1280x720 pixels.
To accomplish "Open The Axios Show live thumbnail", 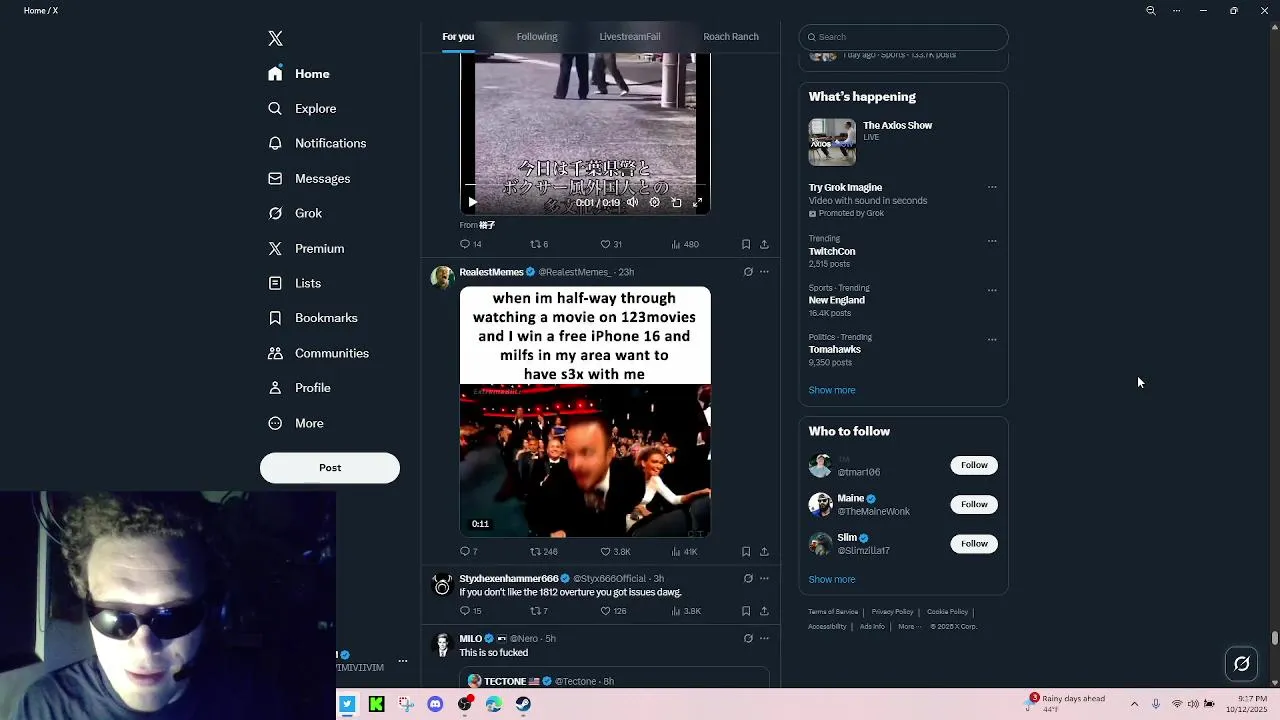I will (832, 142).
